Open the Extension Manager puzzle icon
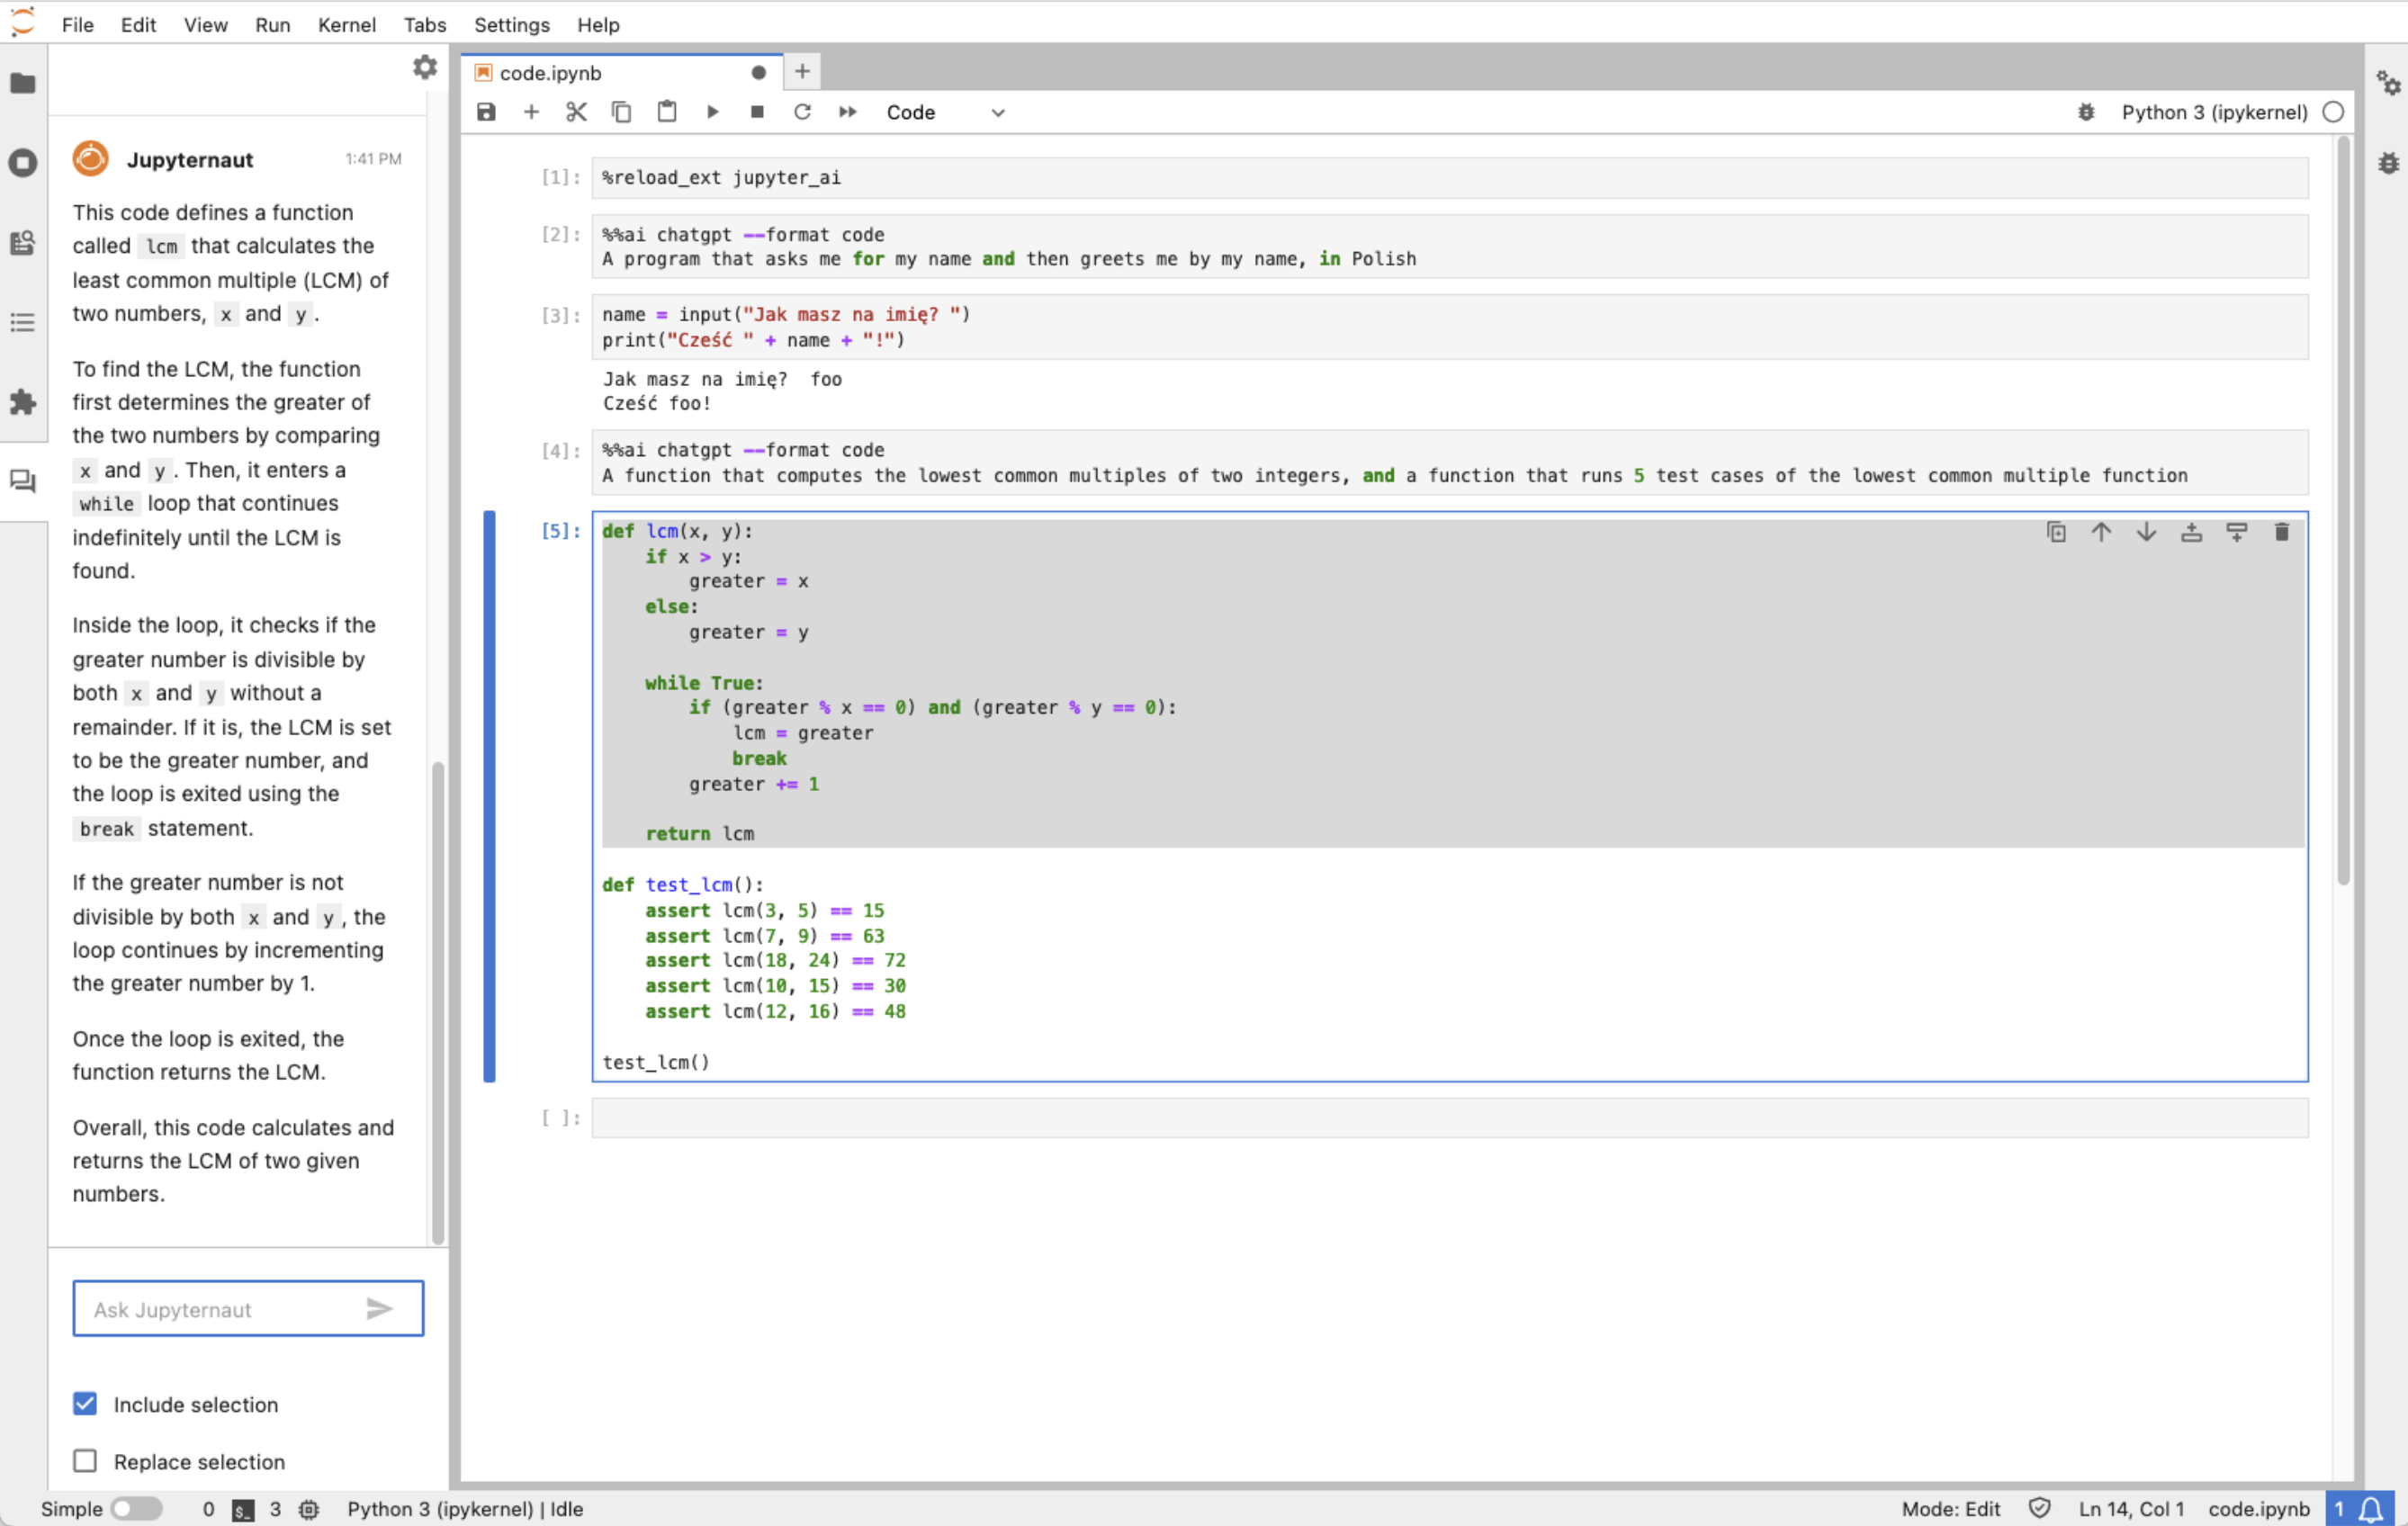 [22, 402]
